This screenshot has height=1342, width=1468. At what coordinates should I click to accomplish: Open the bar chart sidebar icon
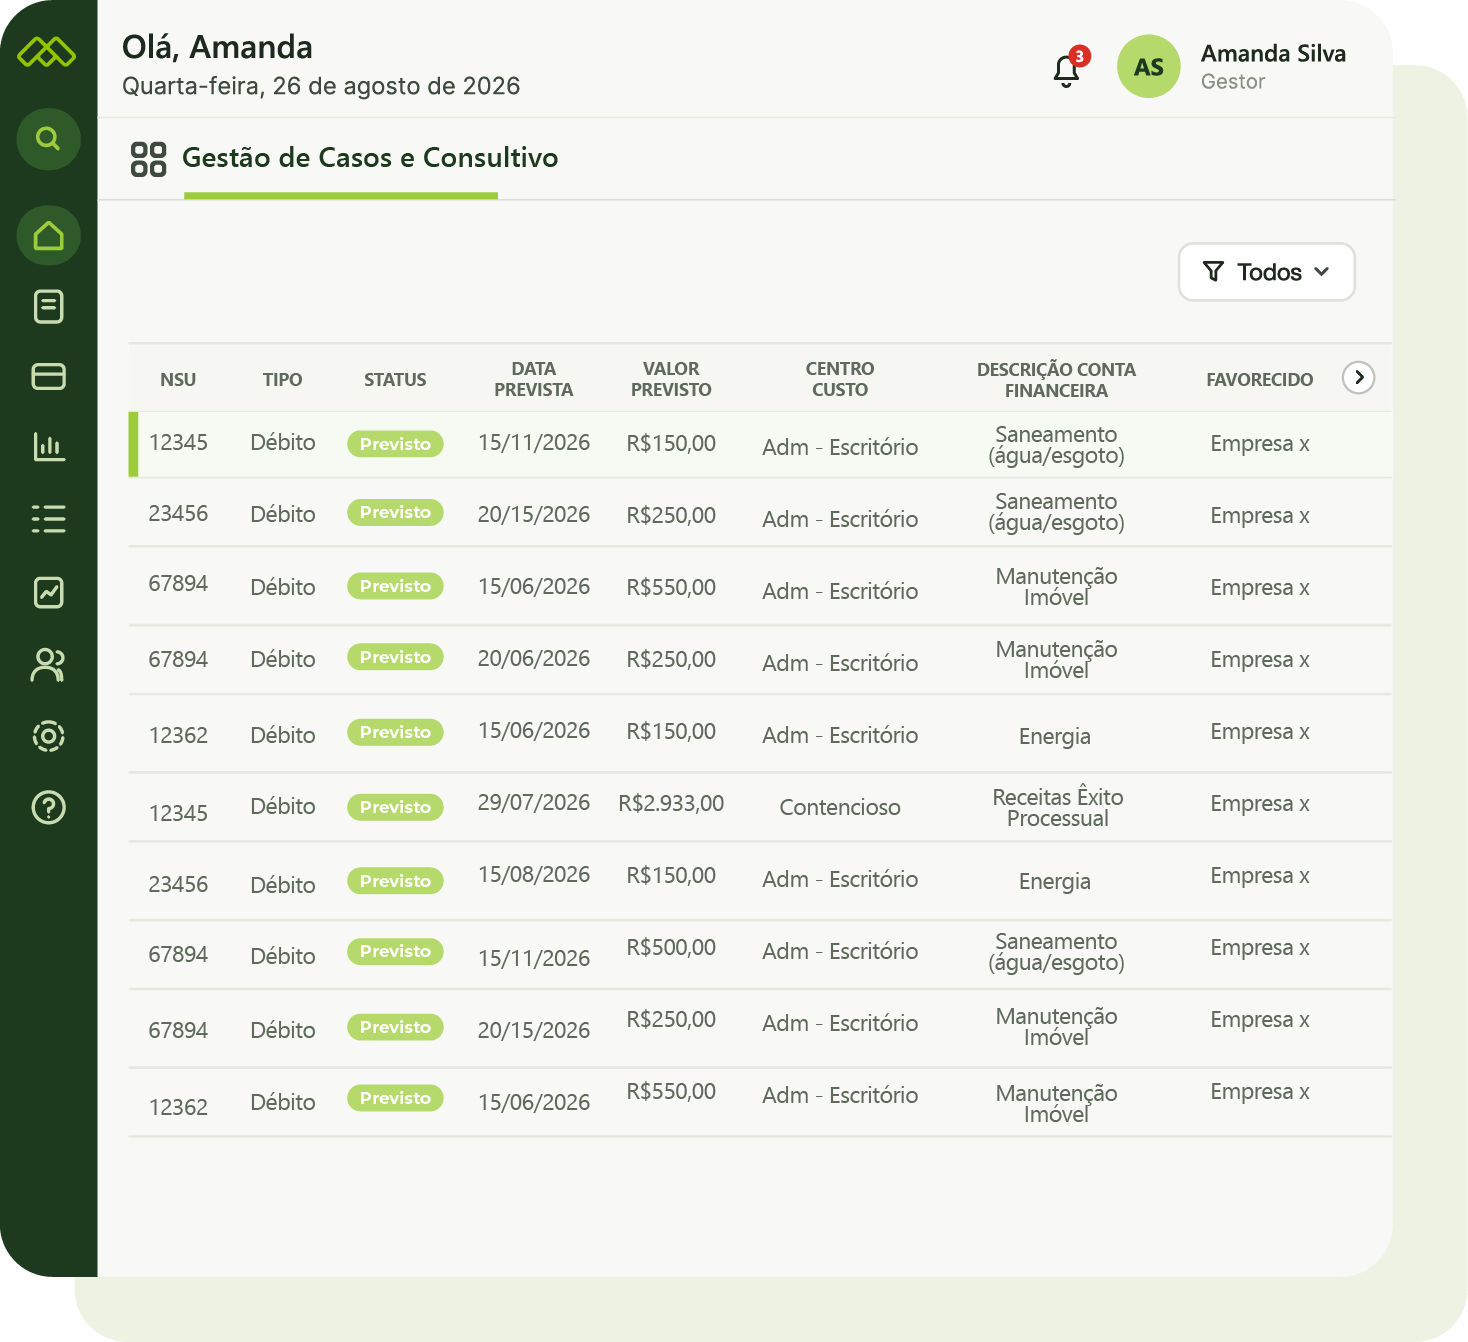[48, 447]
